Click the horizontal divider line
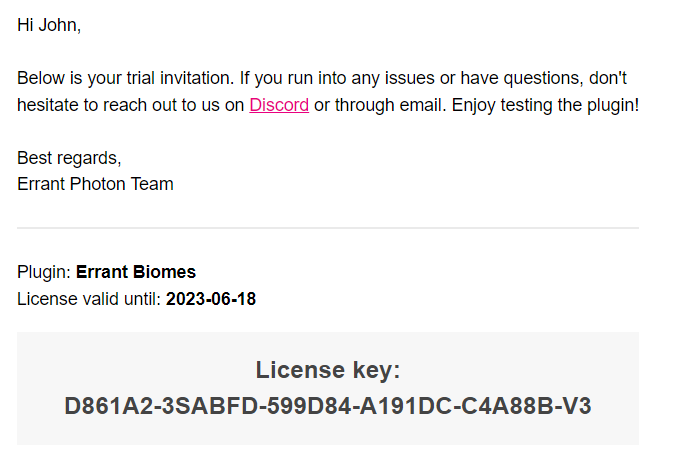 coord(328,228)
